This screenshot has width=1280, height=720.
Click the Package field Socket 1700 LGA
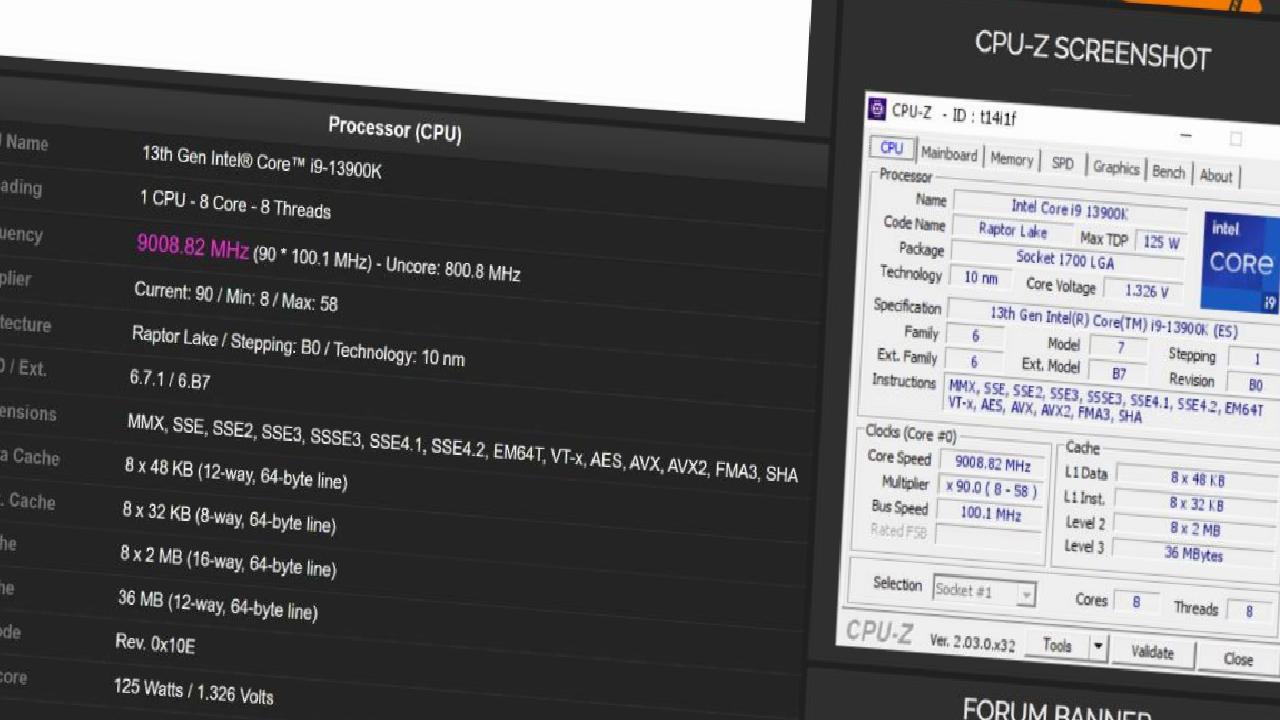pyautogui.click(x=1068, y=260)
